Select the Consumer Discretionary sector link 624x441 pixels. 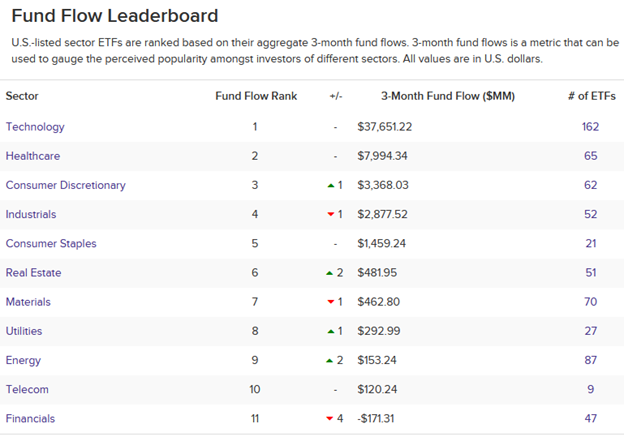pyautogui.click(x=64, y=185)
